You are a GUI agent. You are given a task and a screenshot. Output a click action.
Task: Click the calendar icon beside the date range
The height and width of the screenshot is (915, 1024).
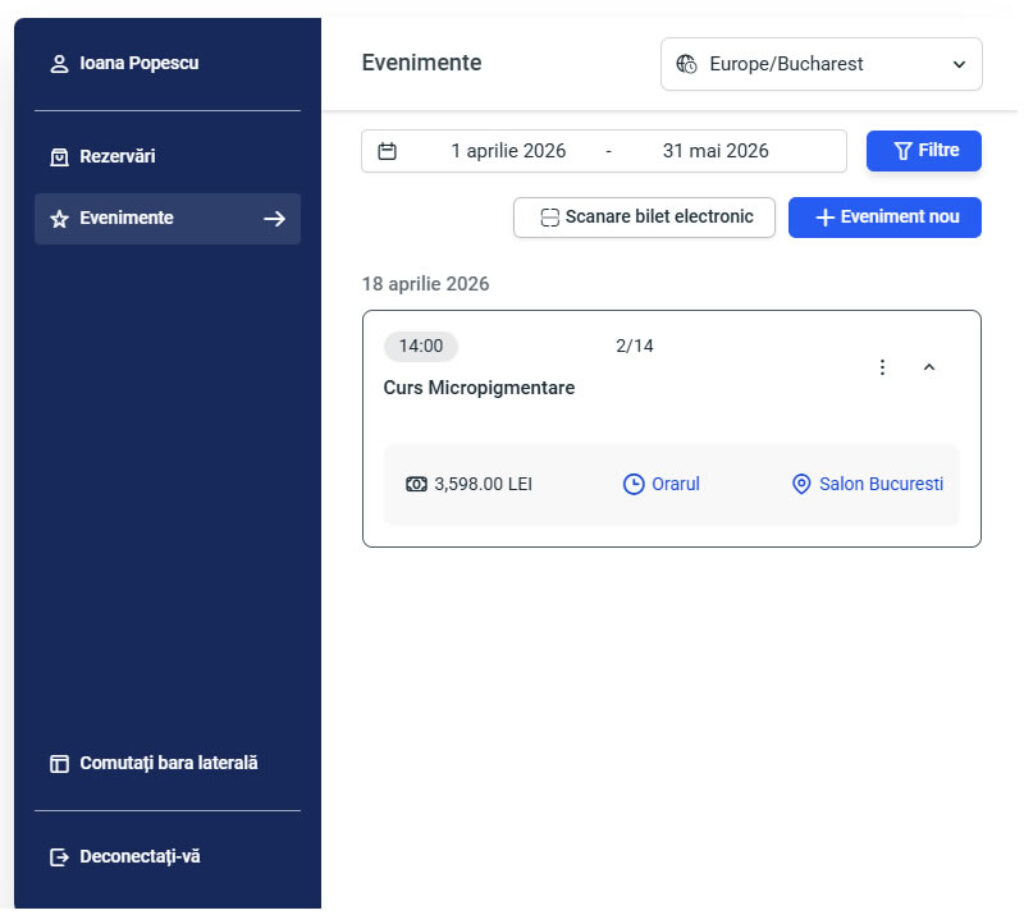point(389,150)
